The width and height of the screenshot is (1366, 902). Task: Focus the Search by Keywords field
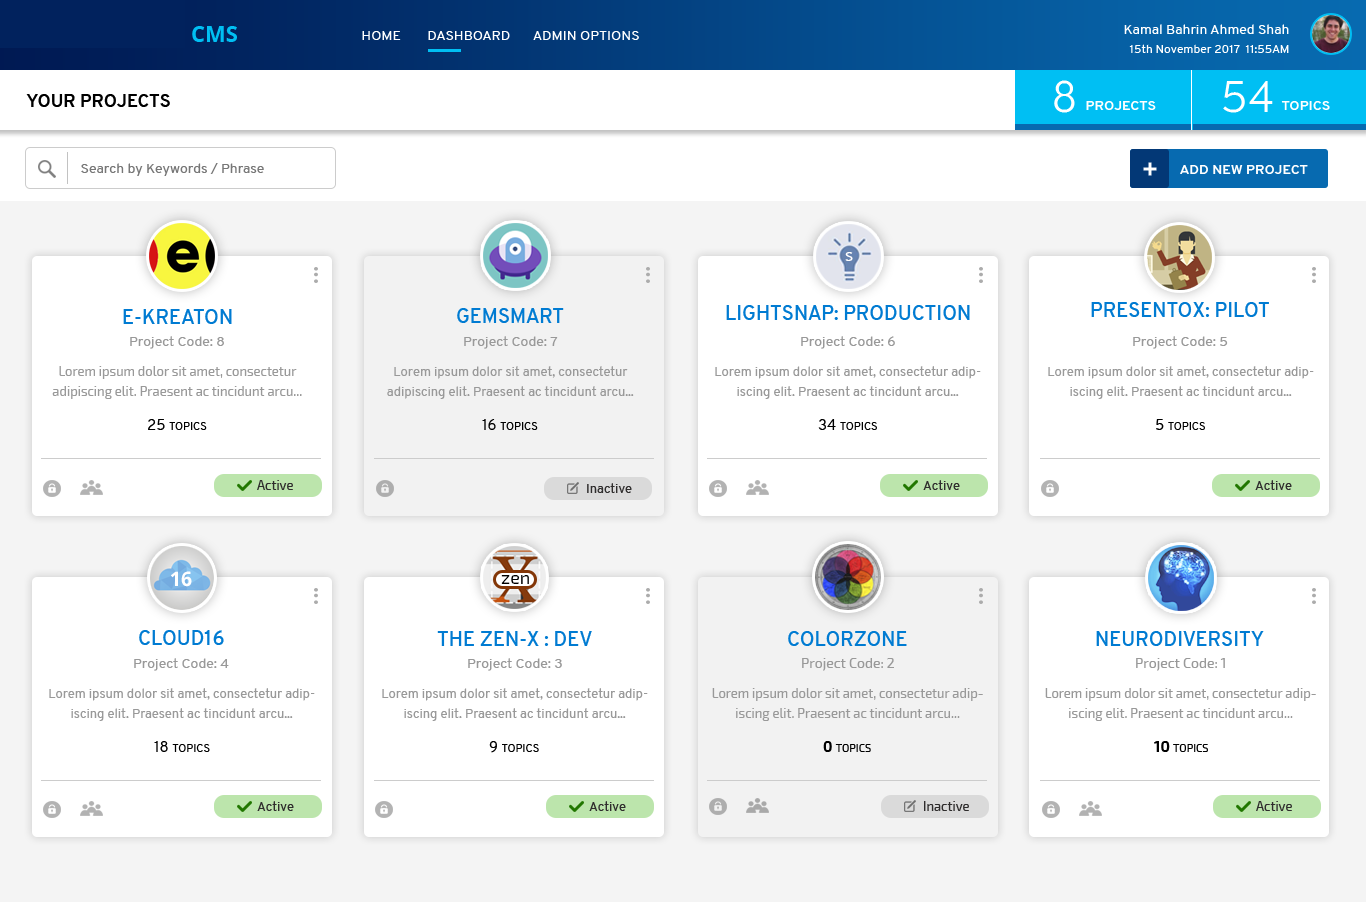[200, 169]
